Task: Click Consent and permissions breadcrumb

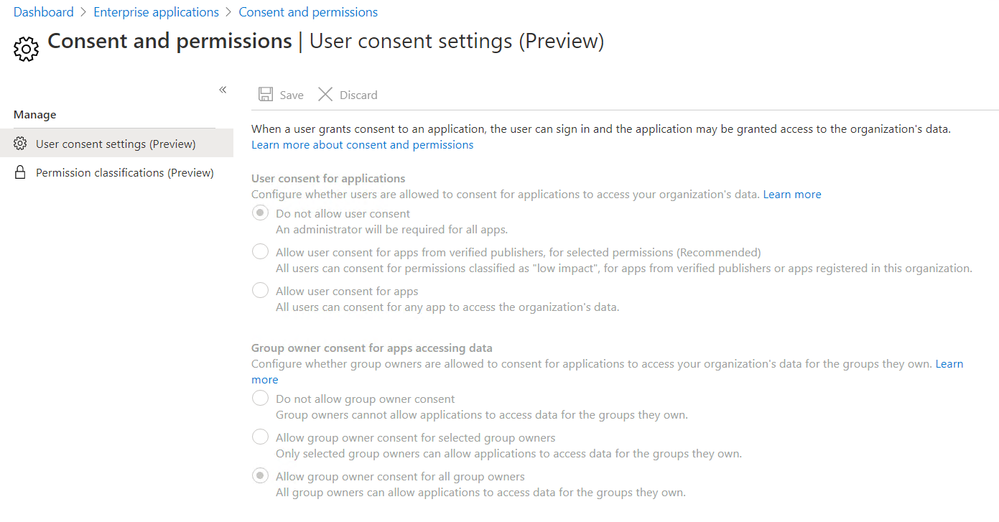Action: pos(308,12)
